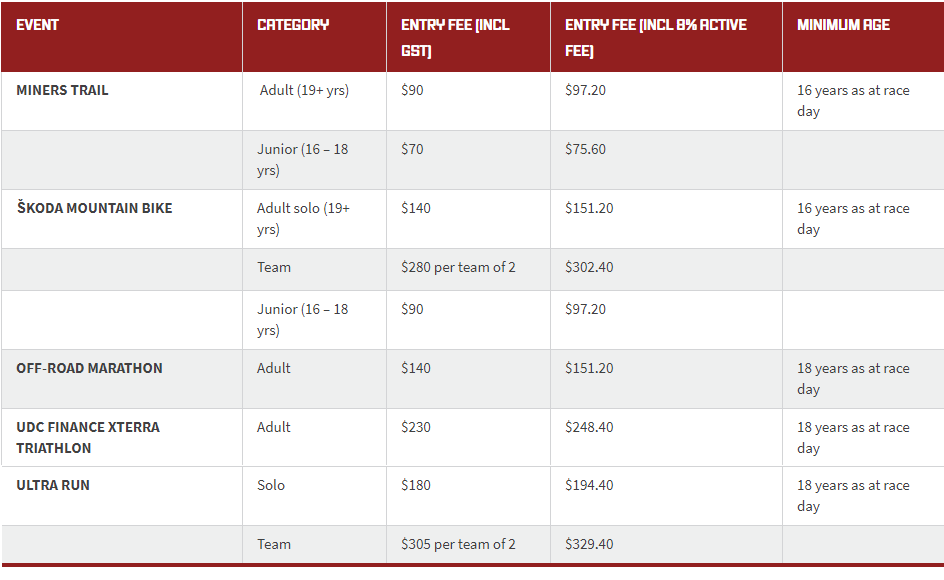Click the $305 per team of 2 cell
Screen dimensions: 944x580
458,544
